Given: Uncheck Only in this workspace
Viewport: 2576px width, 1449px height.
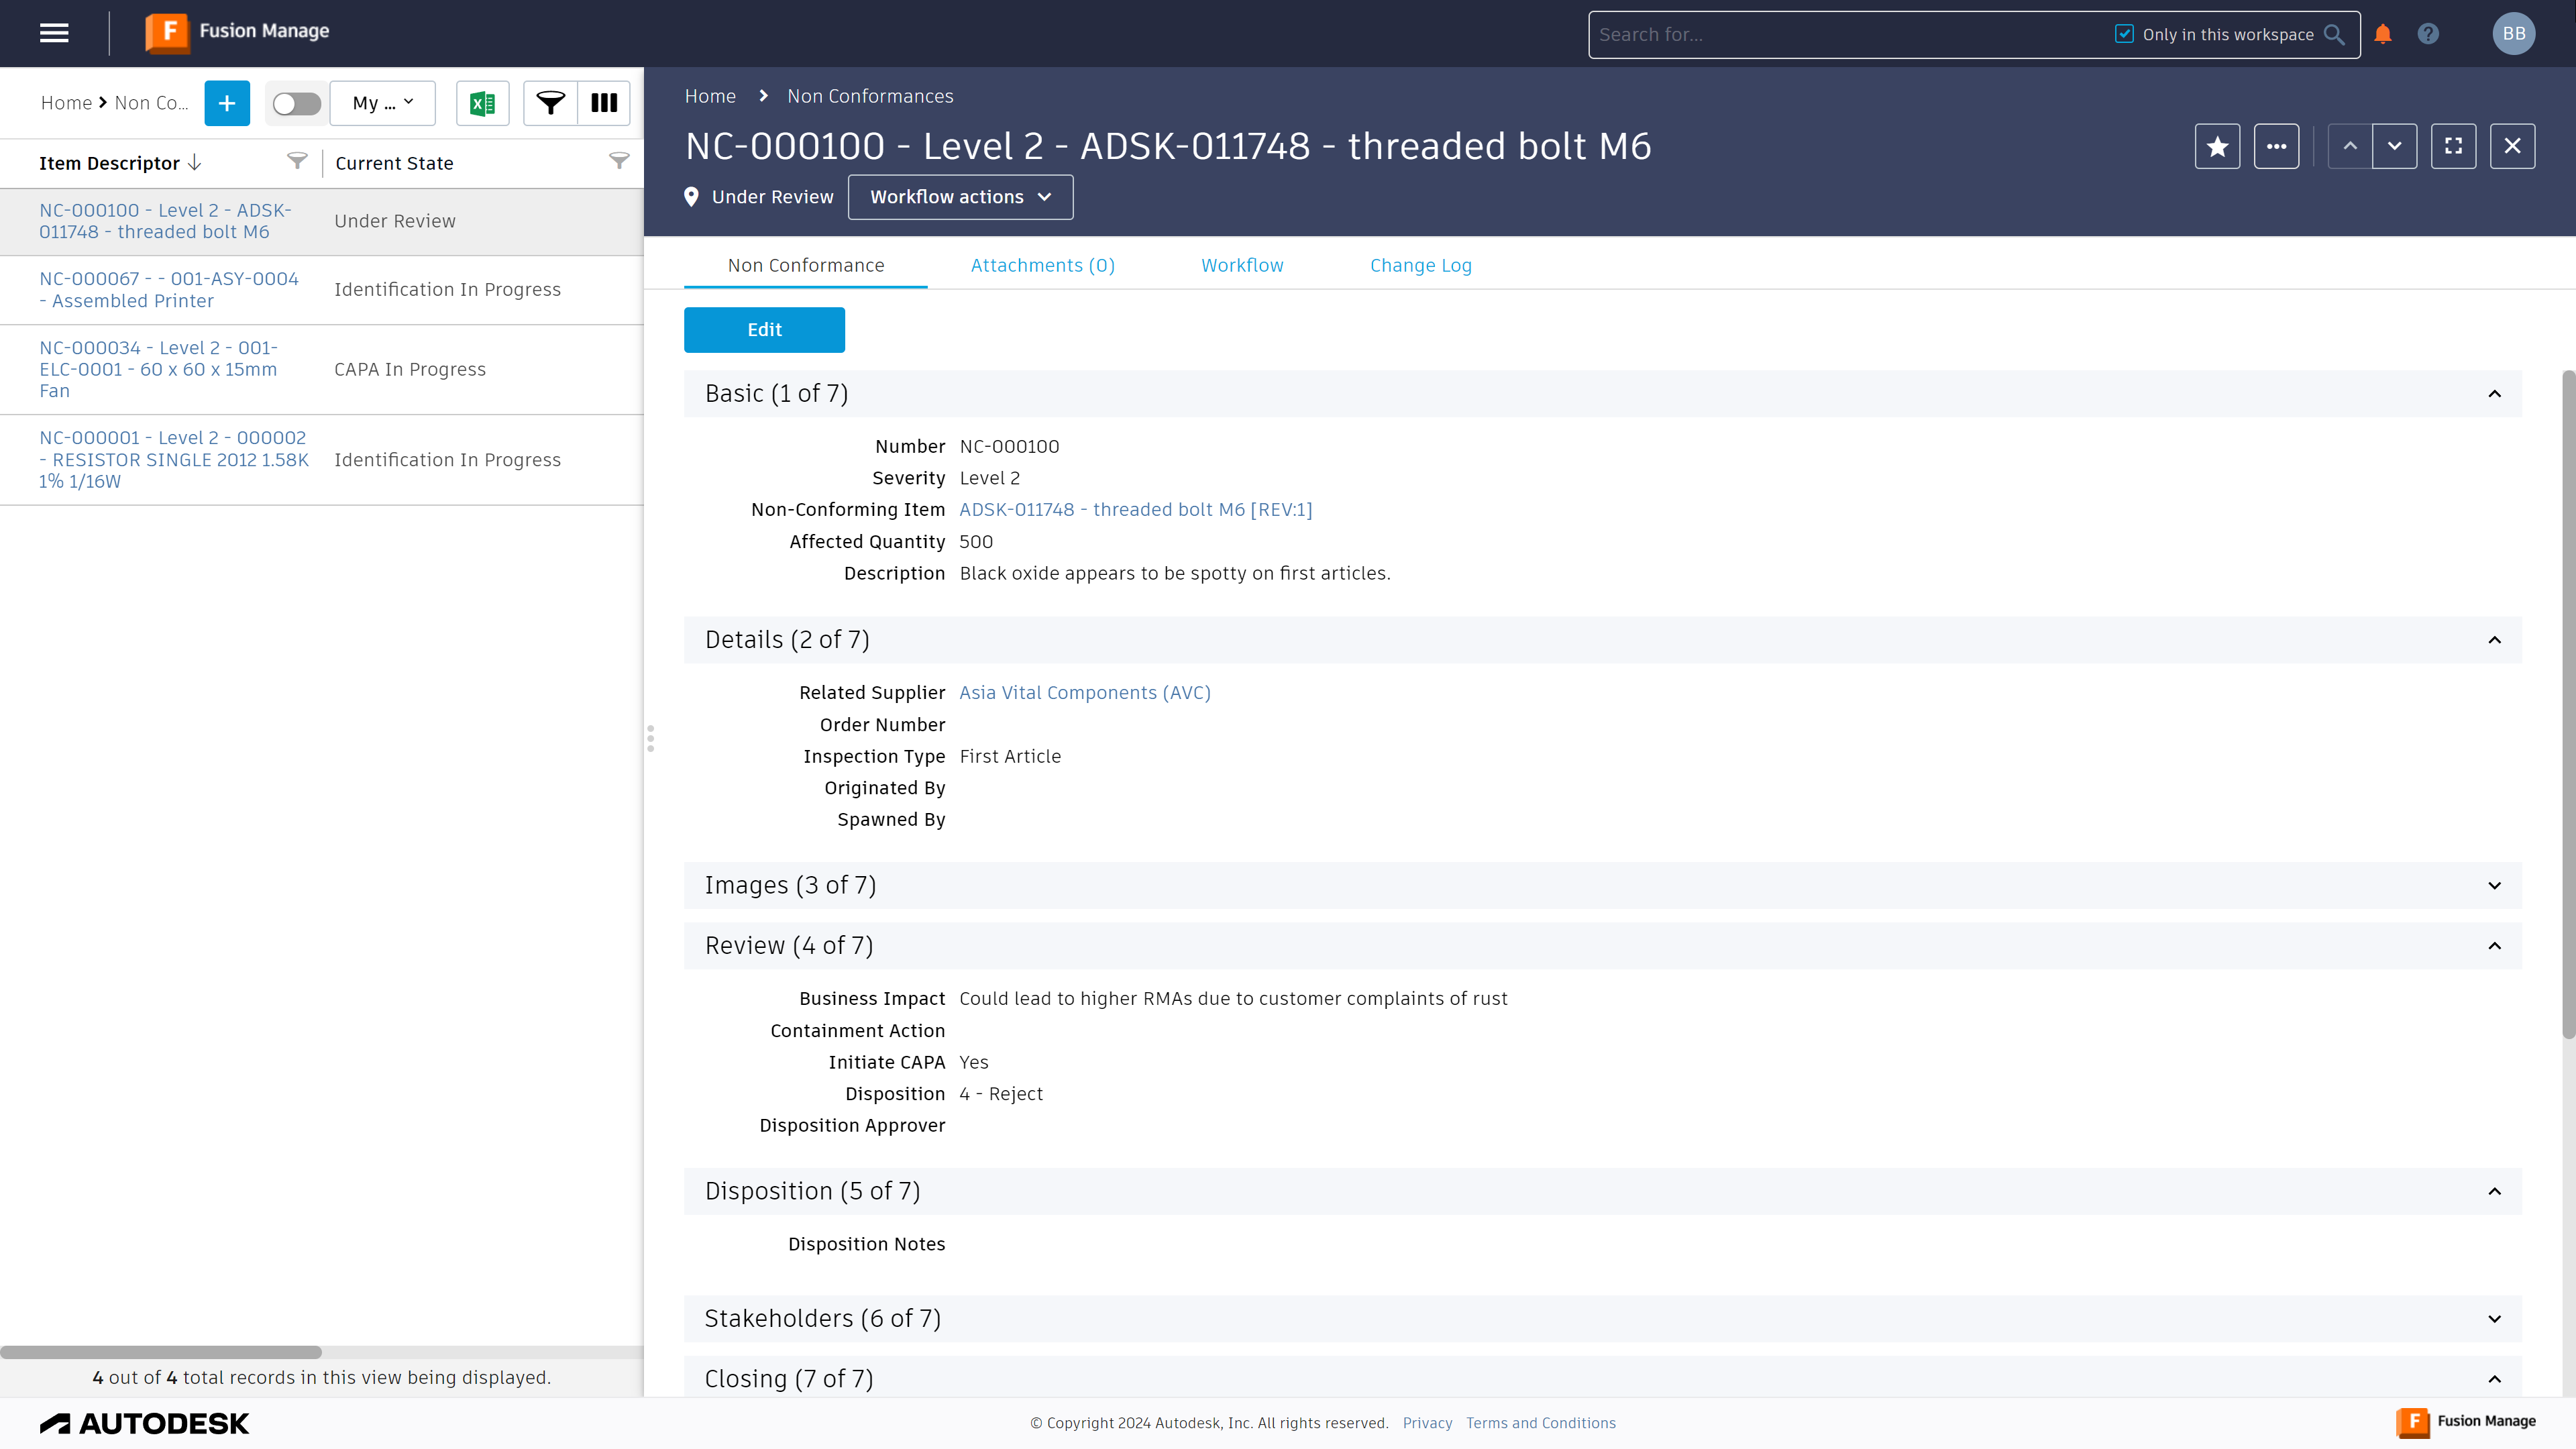Looking at the screenshot, I should (x=2124, y=33).
